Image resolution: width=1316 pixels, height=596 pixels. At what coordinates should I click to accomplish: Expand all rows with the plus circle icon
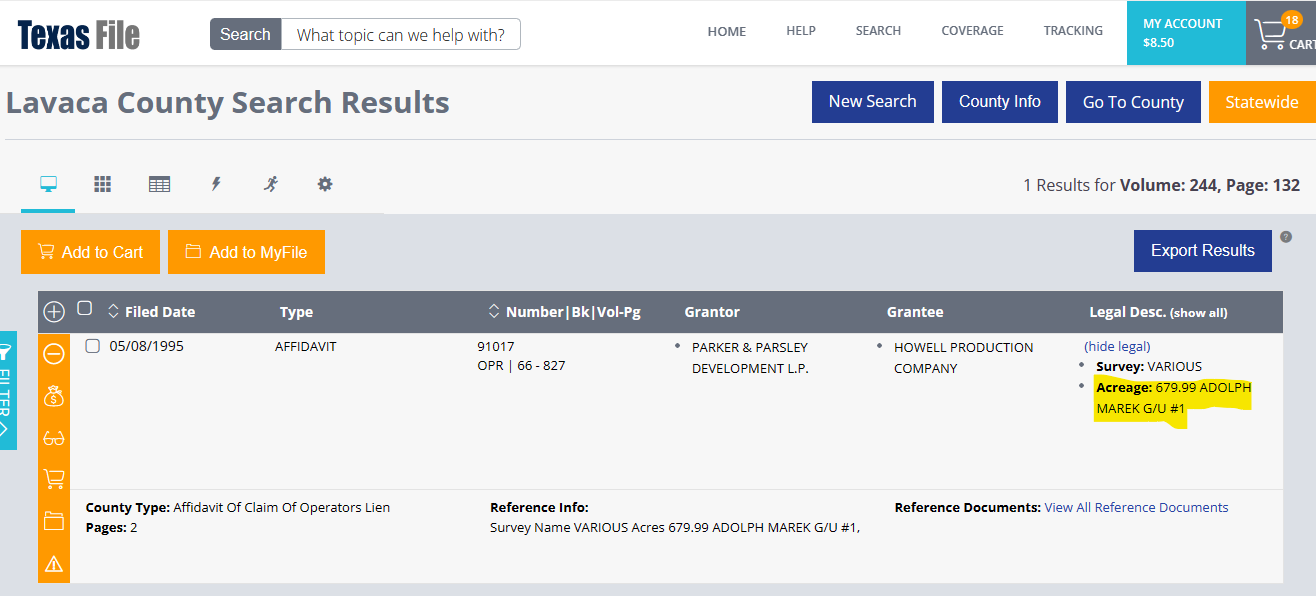click(x=54, y=312)
